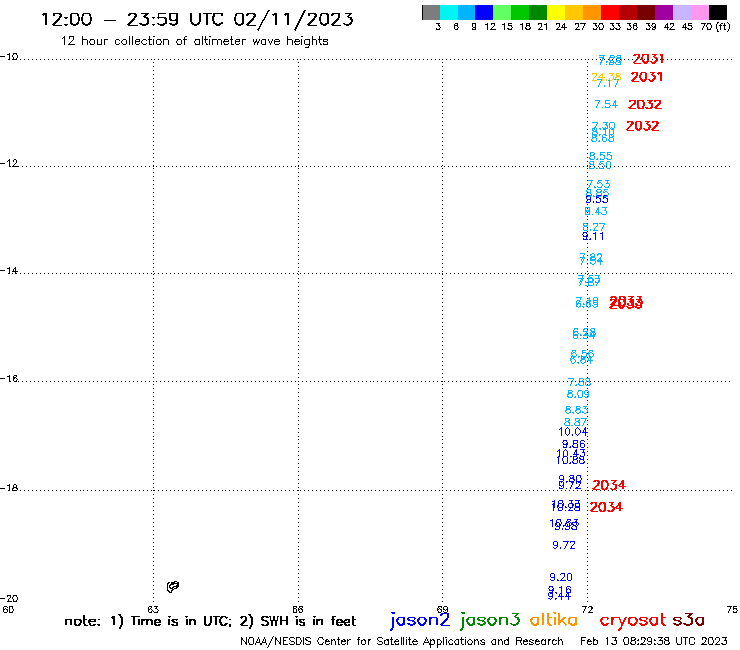Click the 8.63 wave height reading

click(x=576, y=410)
